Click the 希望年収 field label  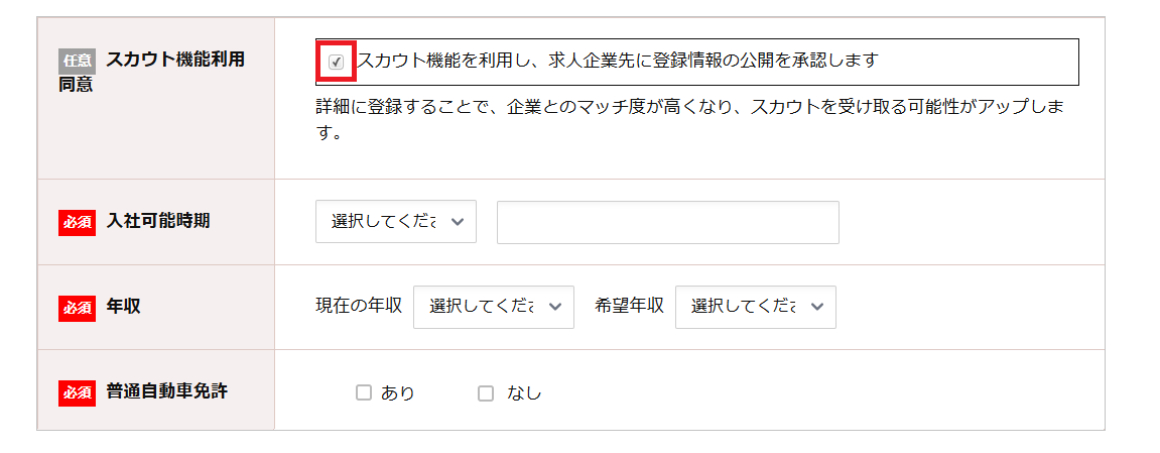click(x=629, y=306)
